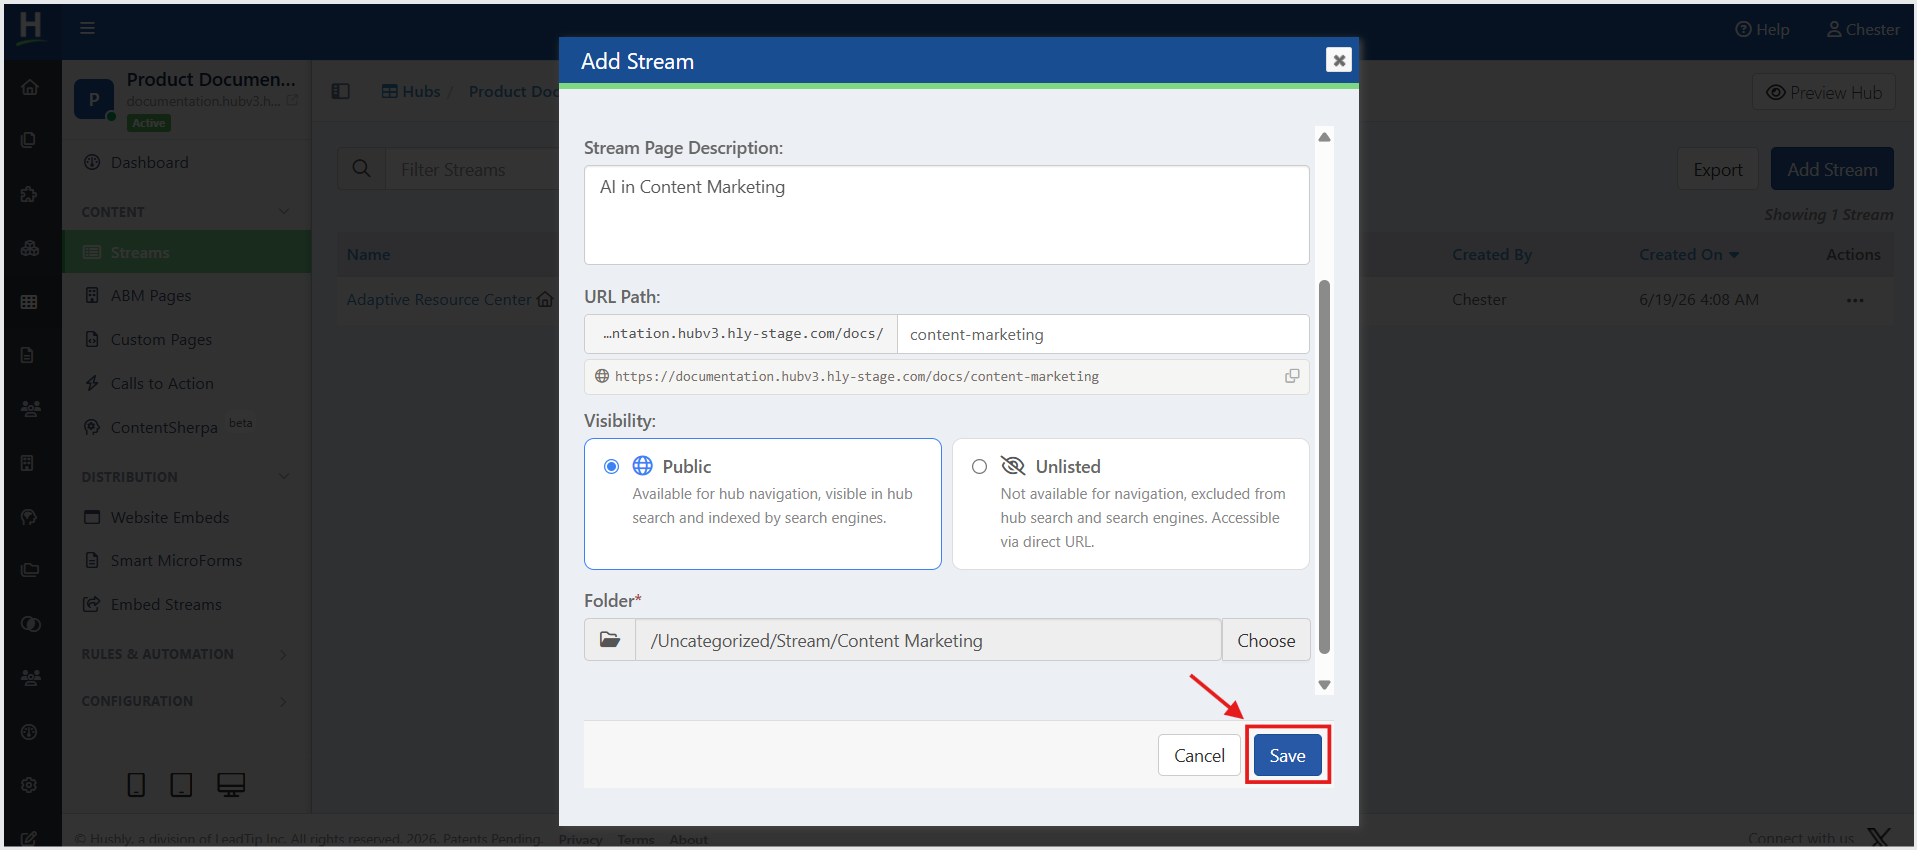1917x850 pixels.
Task: Select the Public visibility radio button
Action: tap(611, 467)
